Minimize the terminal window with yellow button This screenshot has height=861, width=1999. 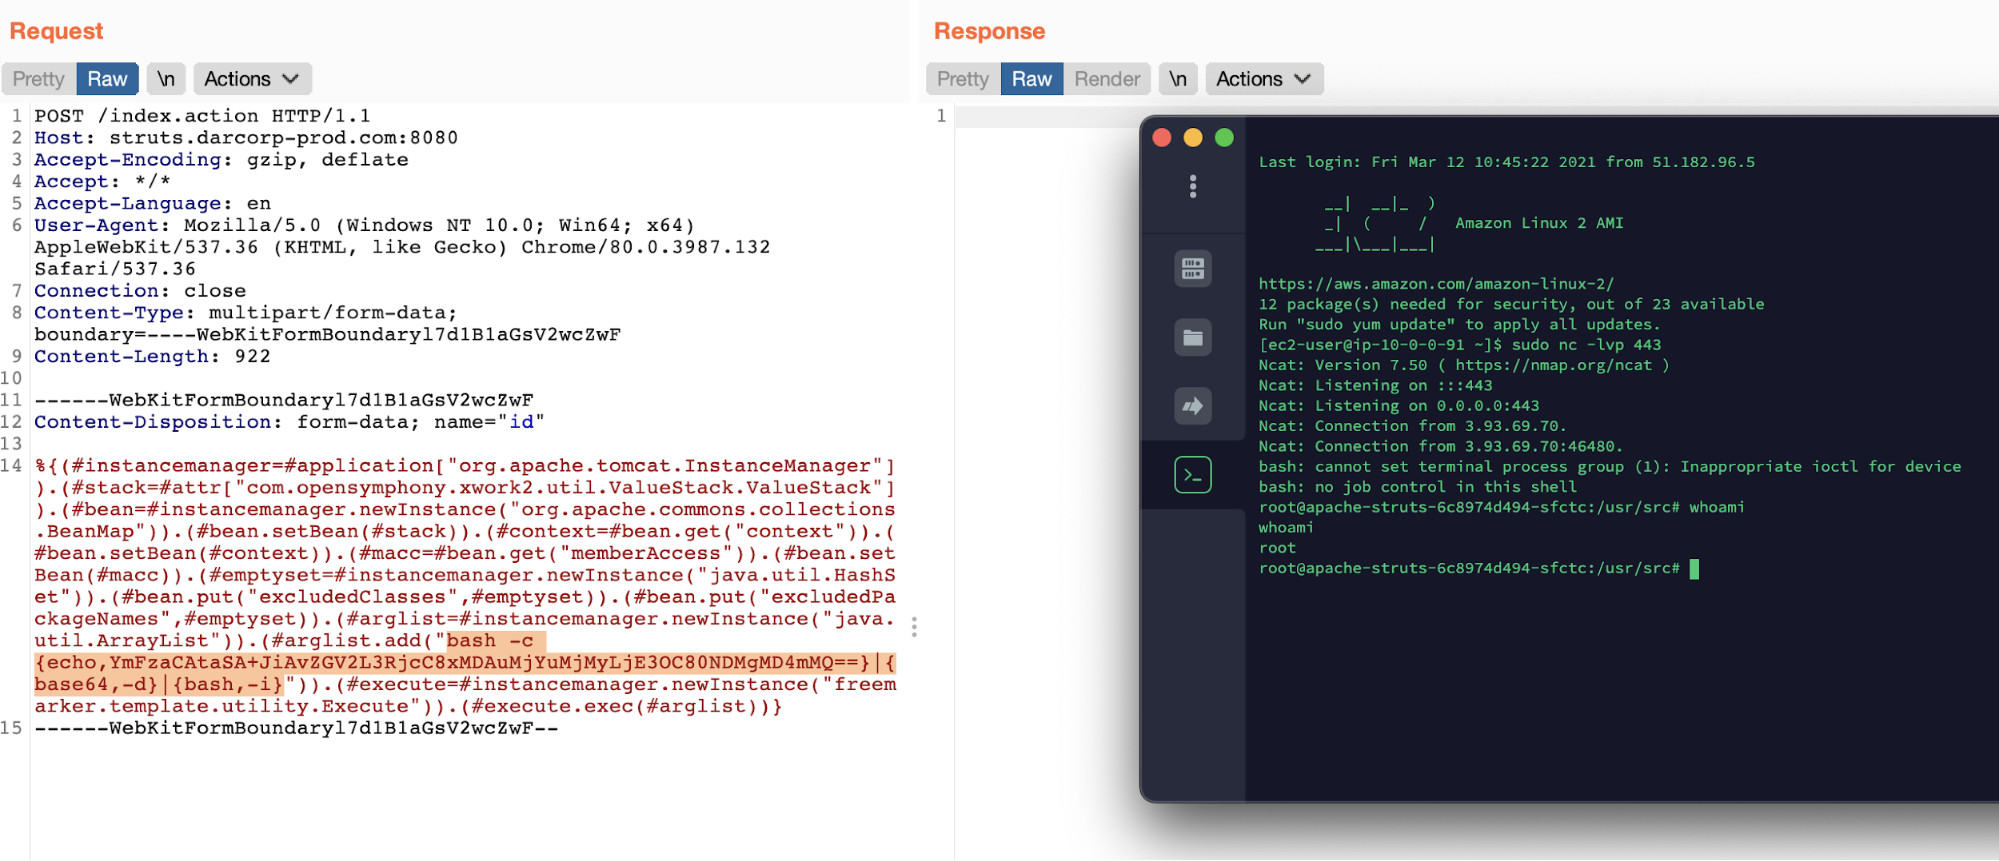point(1193,137)
